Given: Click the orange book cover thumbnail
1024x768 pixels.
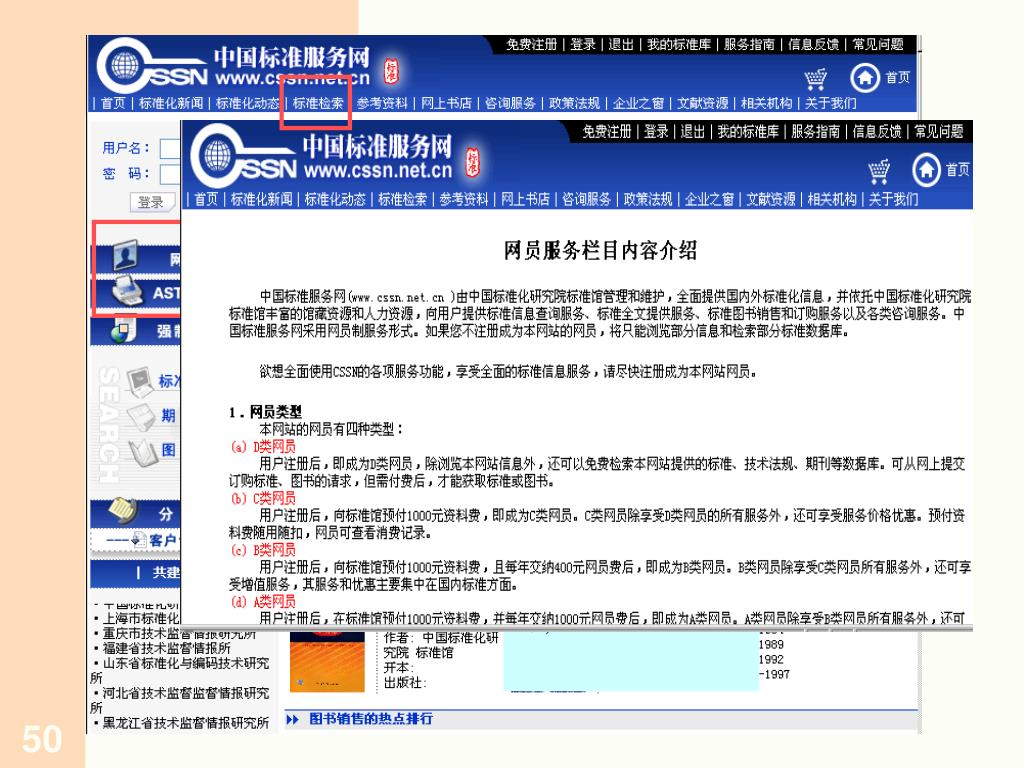Looking at the screenshot, I should (x=327, y=664).
